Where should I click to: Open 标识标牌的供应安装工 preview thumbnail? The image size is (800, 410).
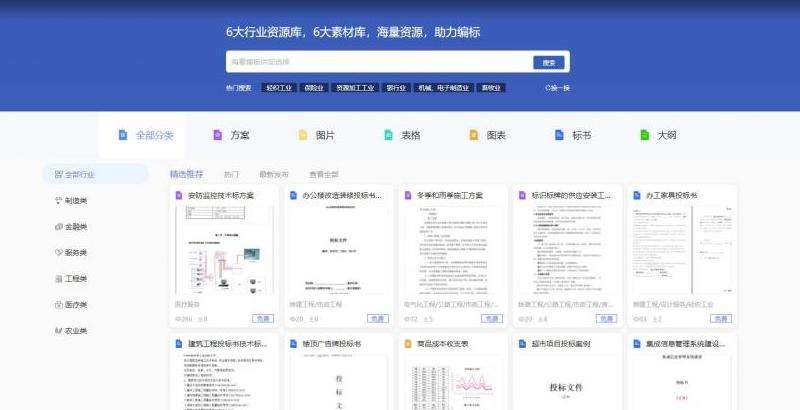click(568, 249)
